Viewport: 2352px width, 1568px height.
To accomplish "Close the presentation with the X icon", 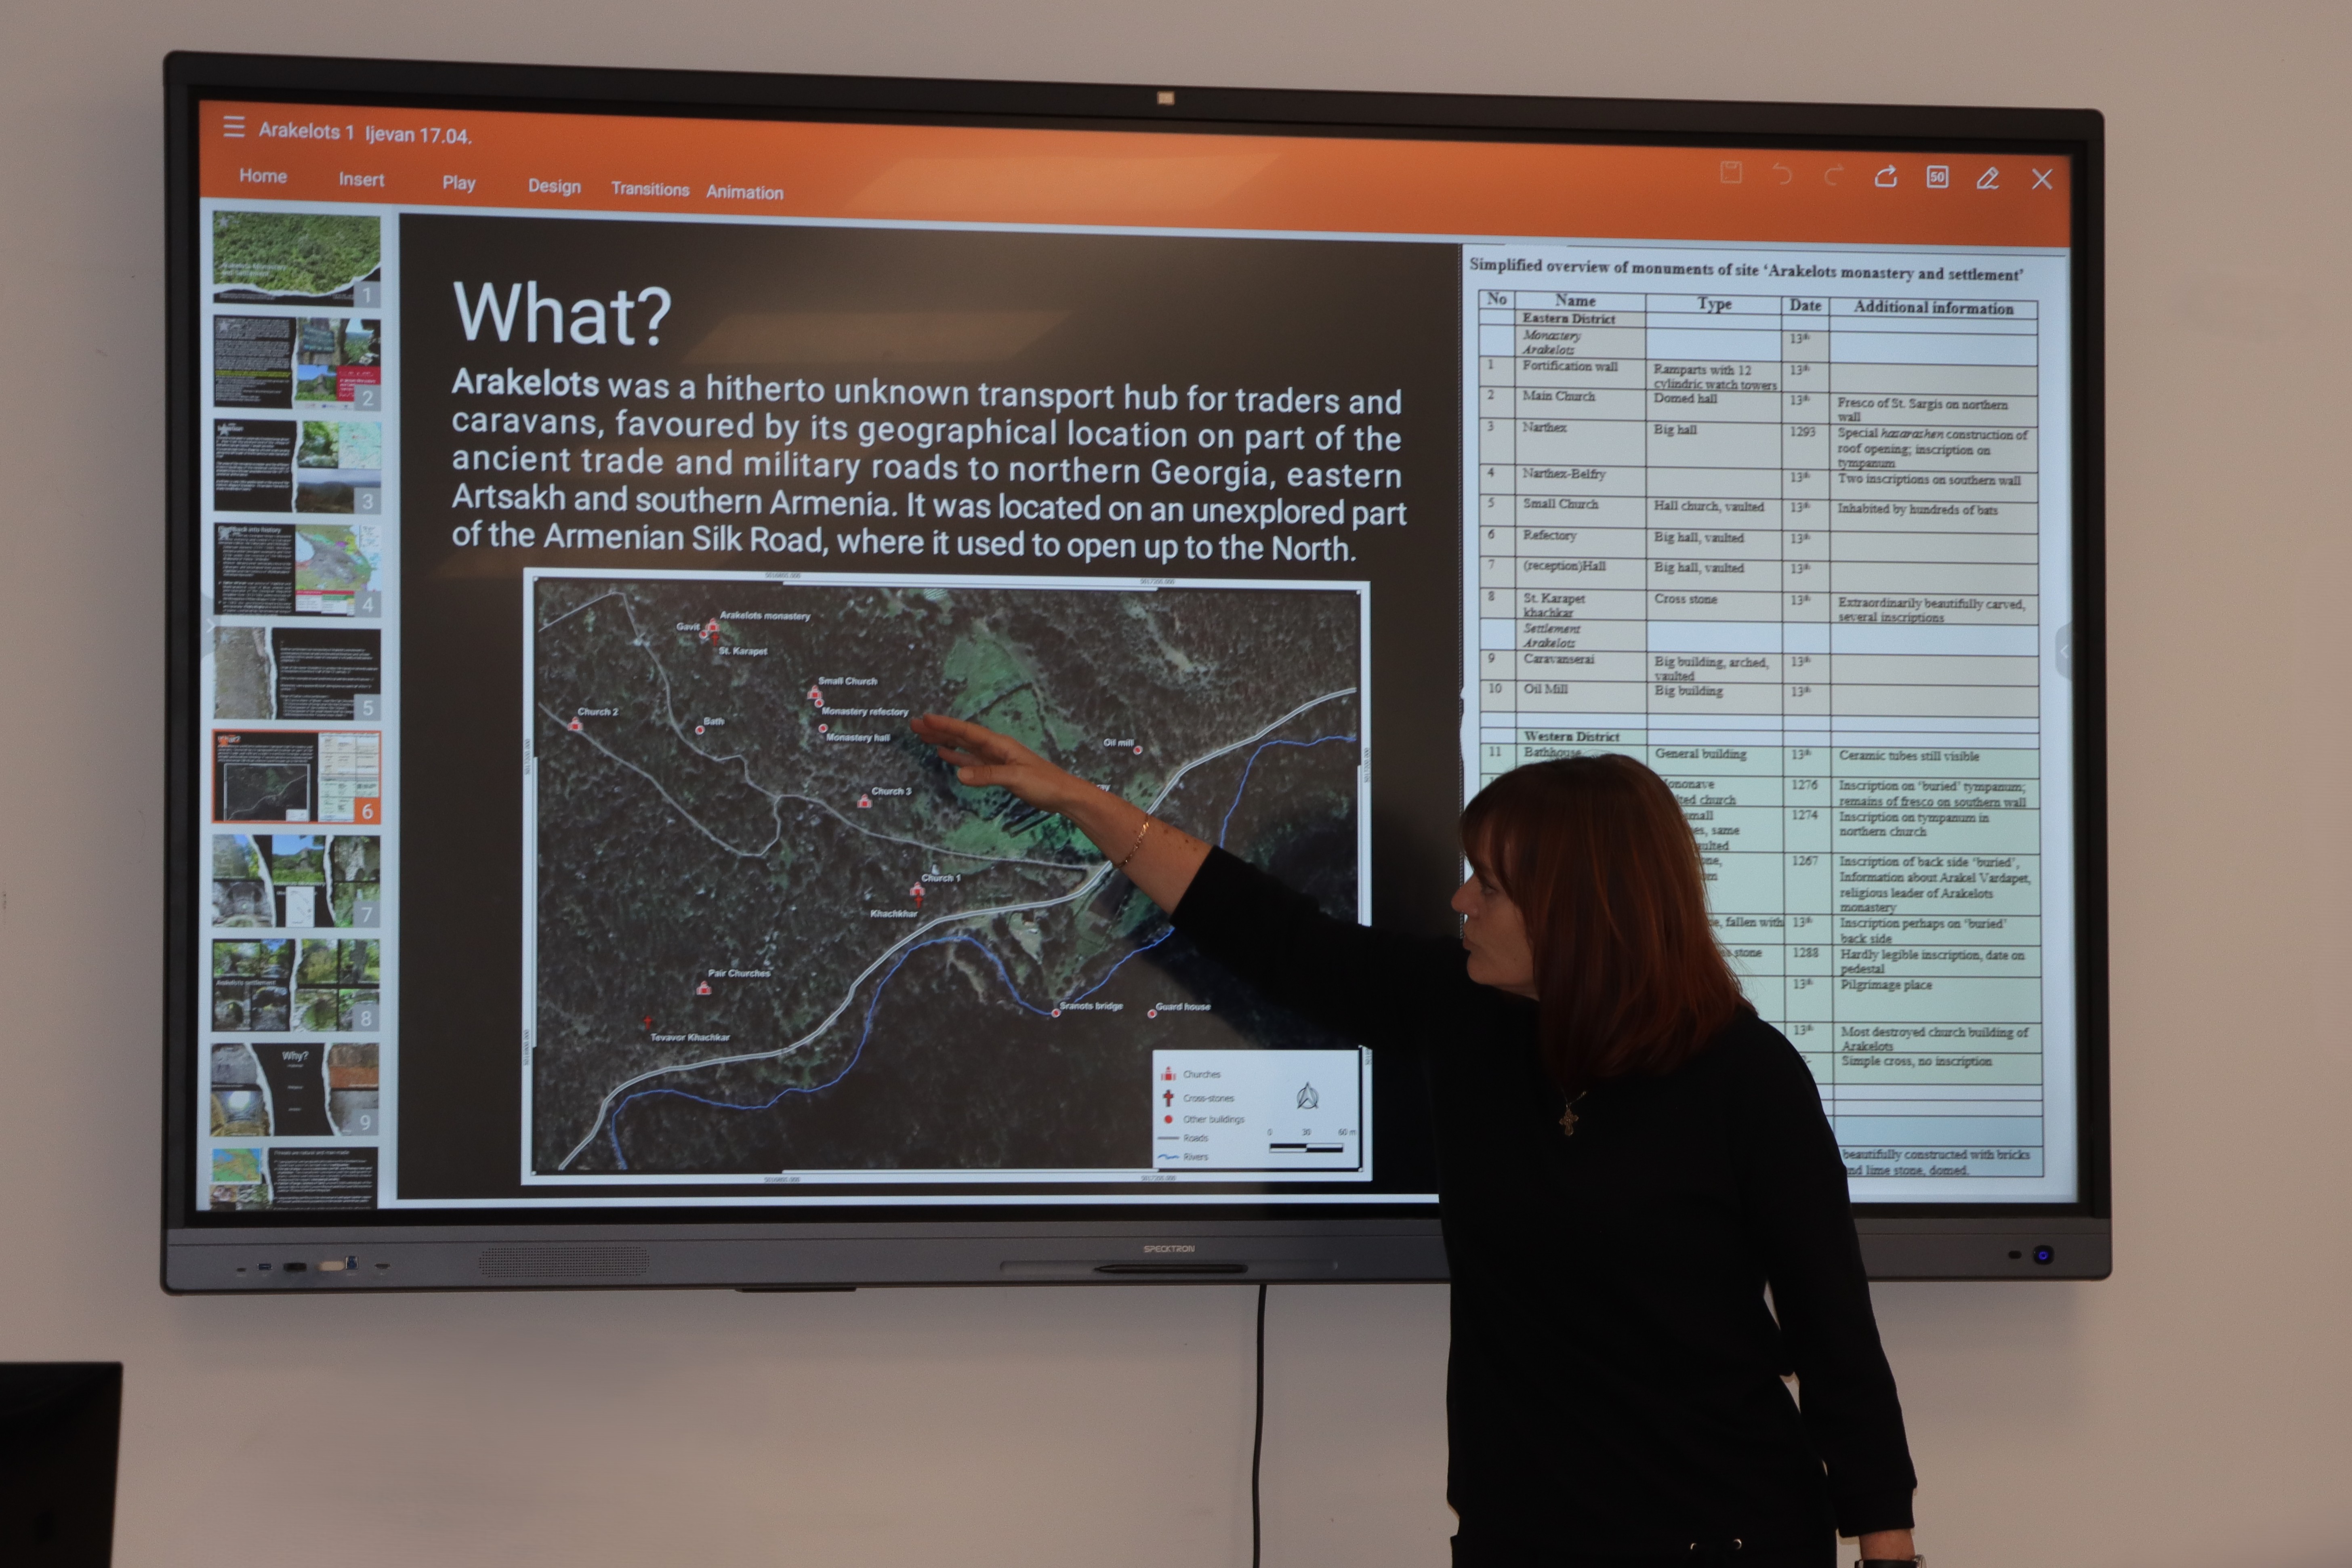I will point(2042,179).
